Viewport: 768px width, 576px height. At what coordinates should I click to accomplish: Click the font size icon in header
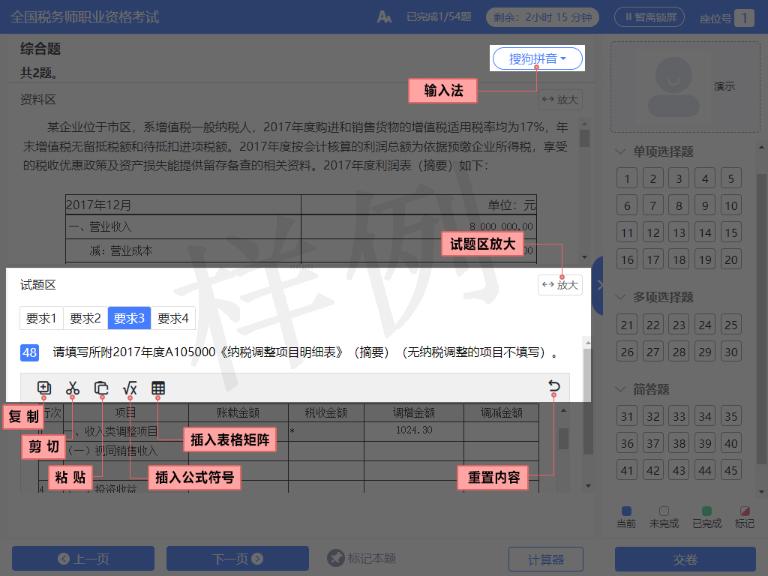[x=384, y=17]
